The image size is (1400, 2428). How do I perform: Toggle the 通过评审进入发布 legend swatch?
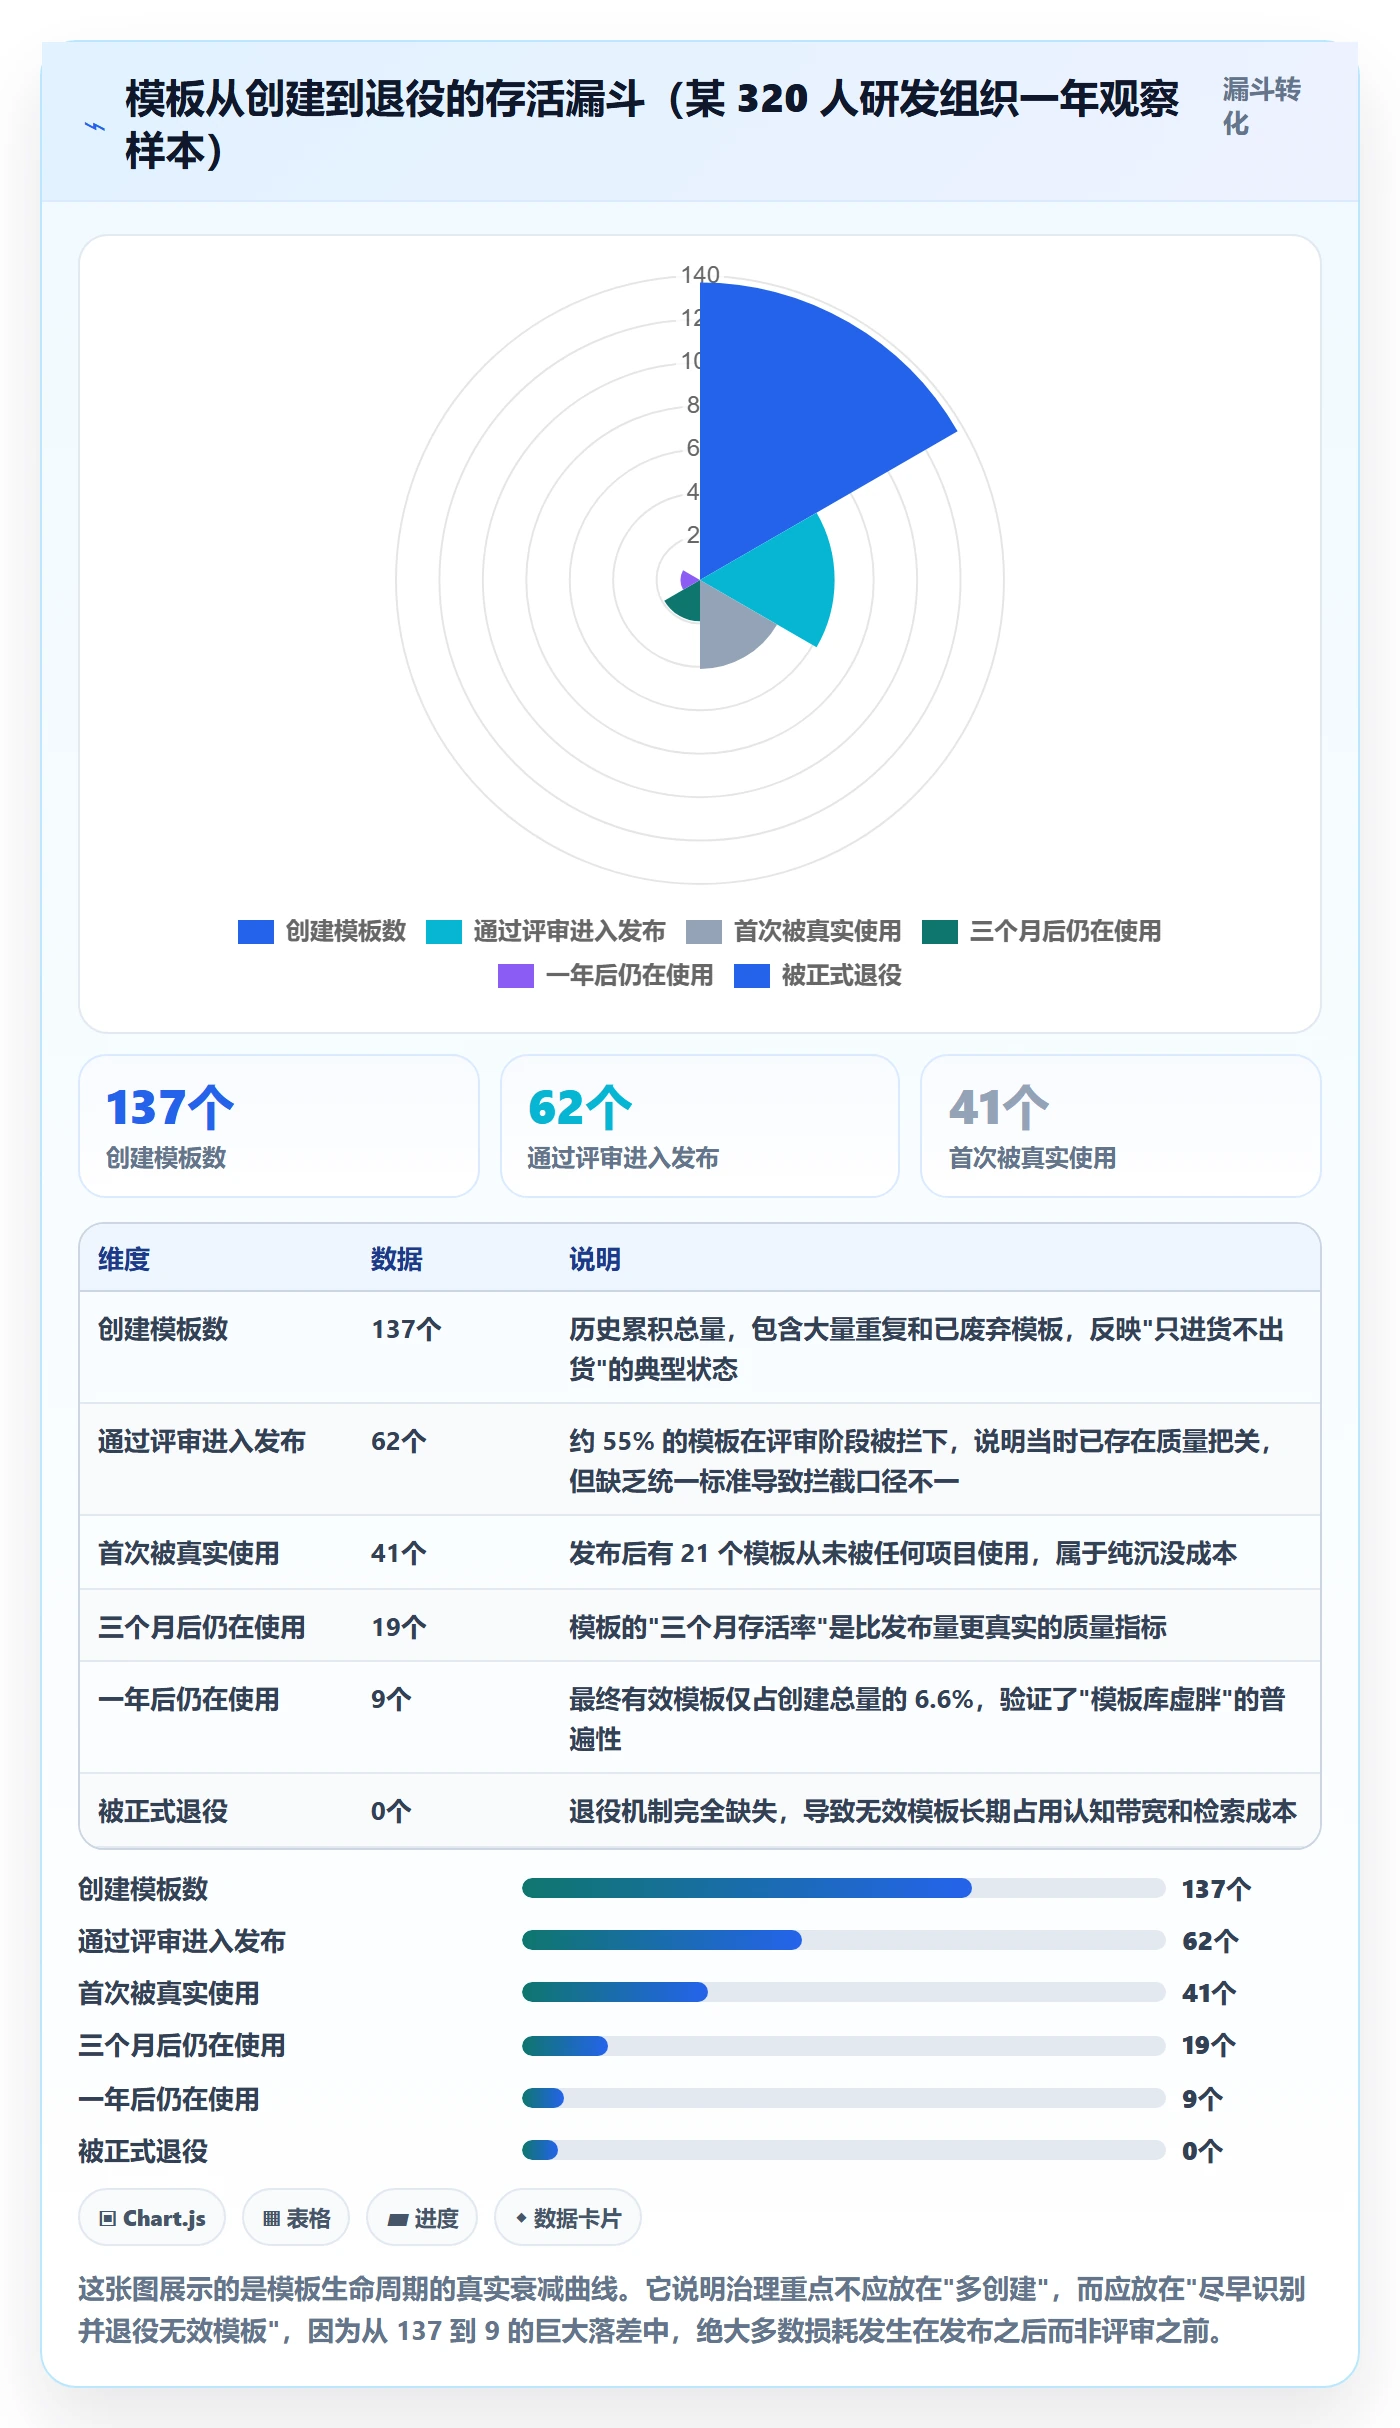pos(444,932)
